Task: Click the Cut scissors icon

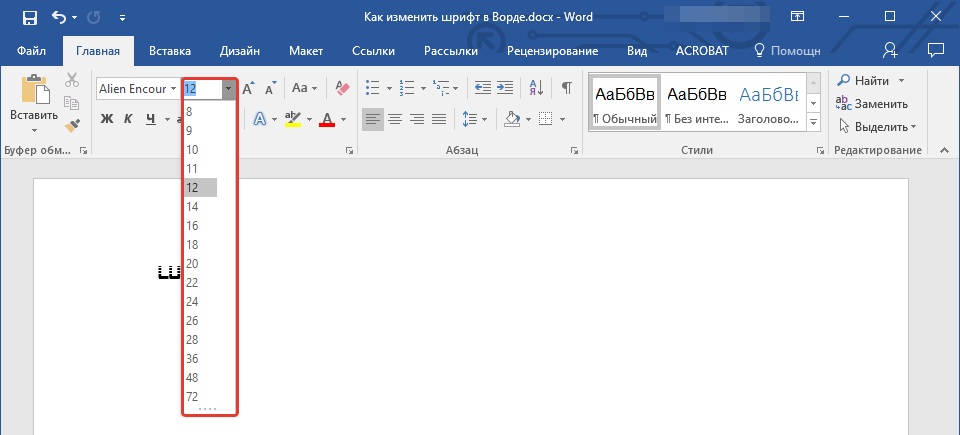Action: pos(72,81)
